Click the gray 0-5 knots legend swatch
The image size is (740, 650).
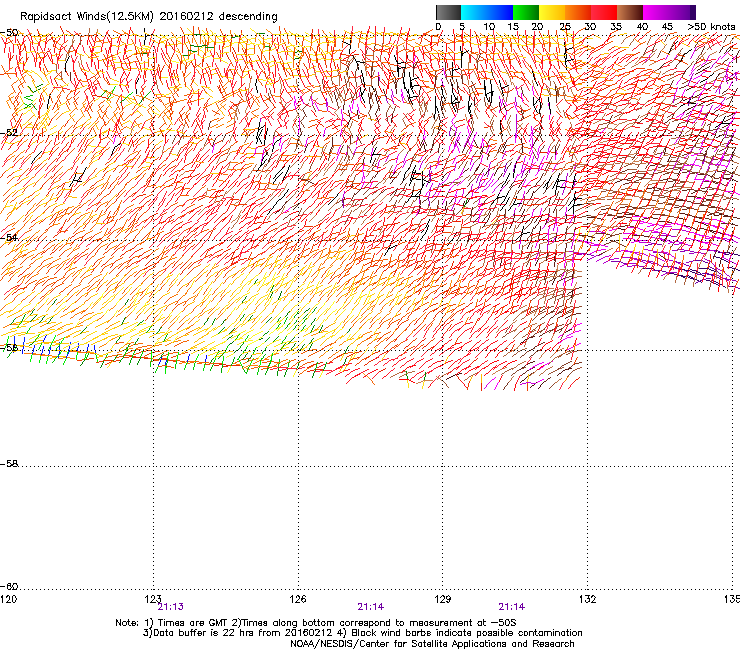pos(448,12)
